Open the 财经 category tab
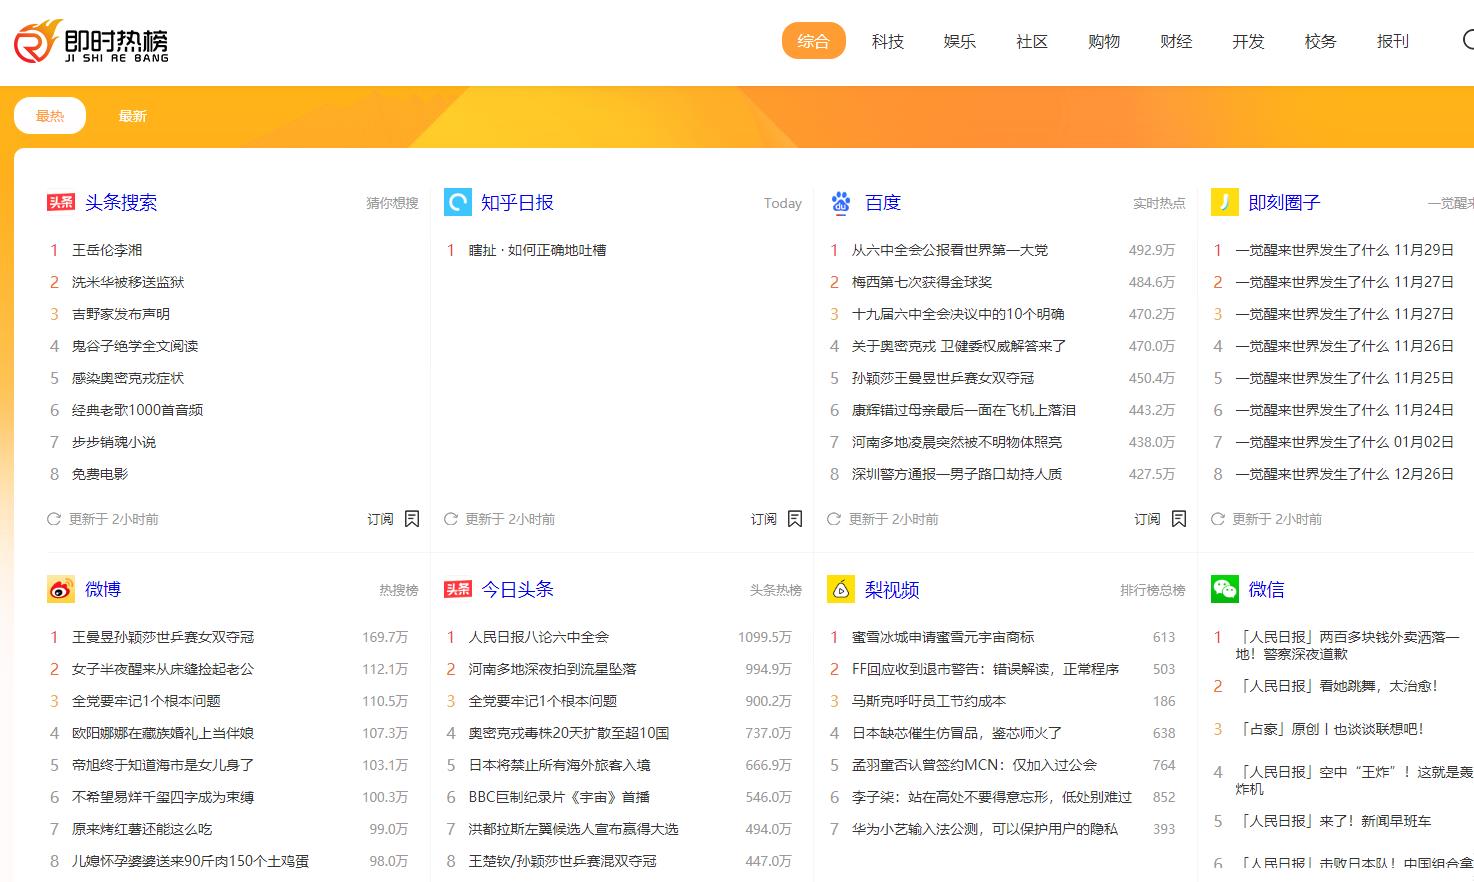The image size is (1474, 882). (1176, 41)
